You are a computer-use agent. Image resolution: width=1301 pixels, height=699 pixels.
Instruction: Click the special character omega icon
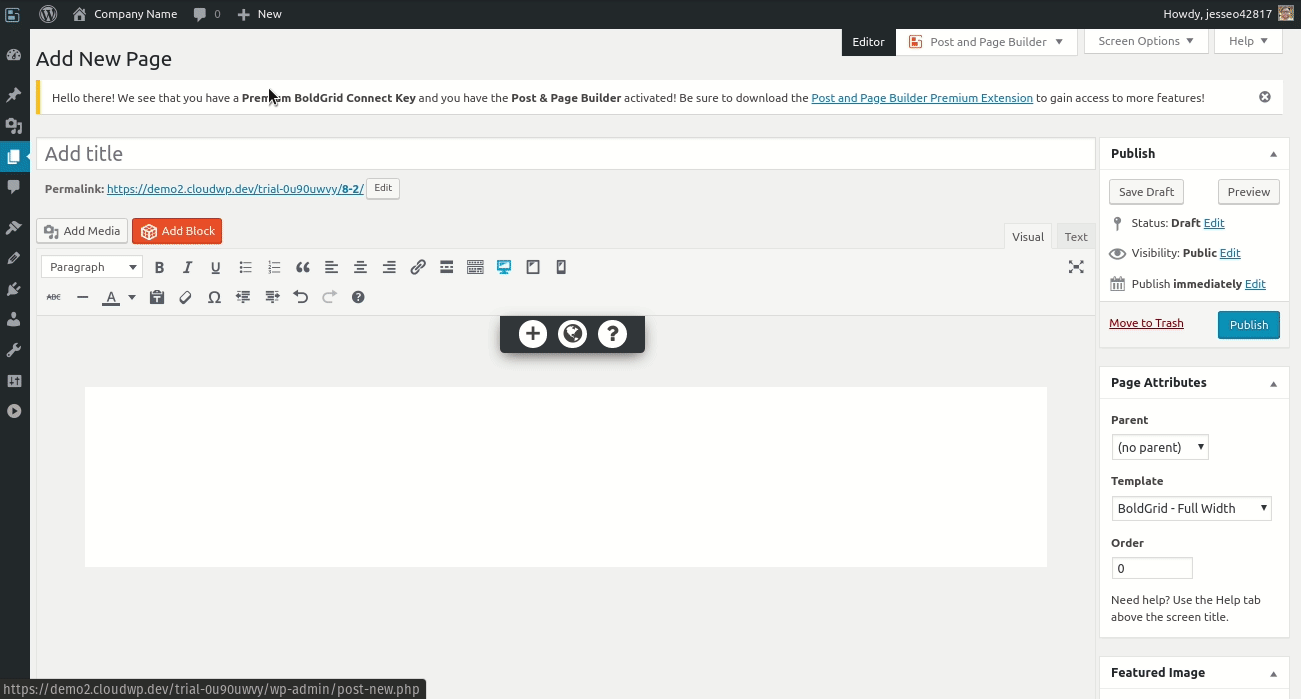(x=214, y=297)
